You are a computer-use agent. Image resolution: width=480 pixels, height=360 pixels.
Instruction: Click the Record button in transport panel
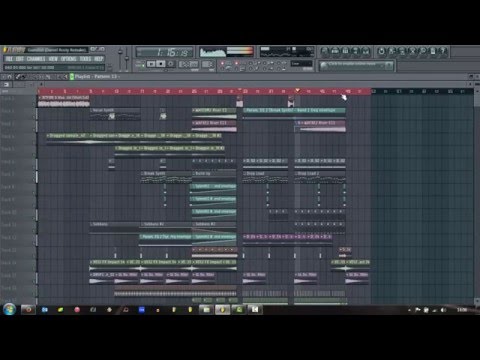[x=171, y=64]
